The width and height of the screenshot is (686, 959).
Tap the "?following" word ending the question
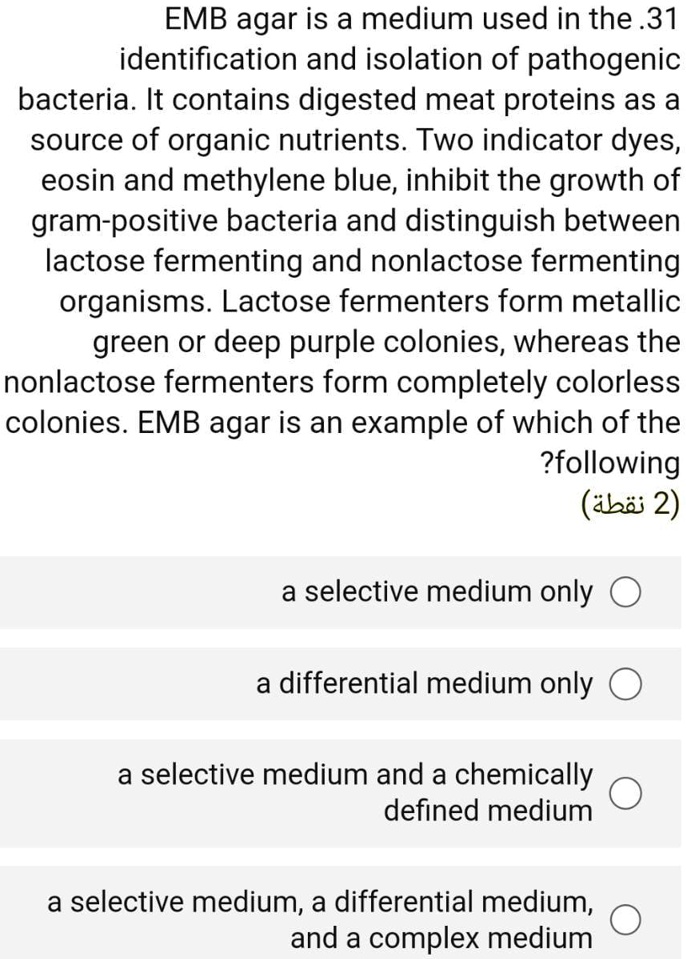pos(608,463)
